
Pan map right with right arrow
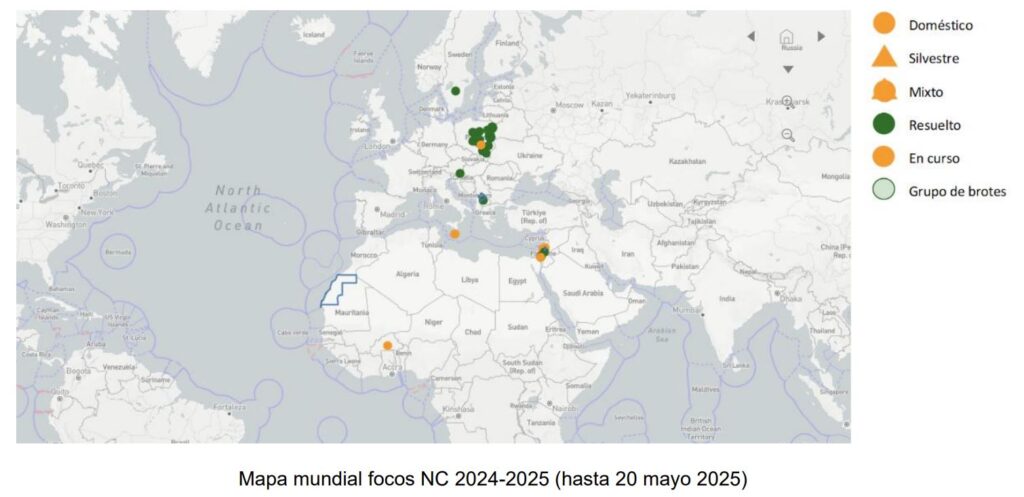tap(821, 37)
